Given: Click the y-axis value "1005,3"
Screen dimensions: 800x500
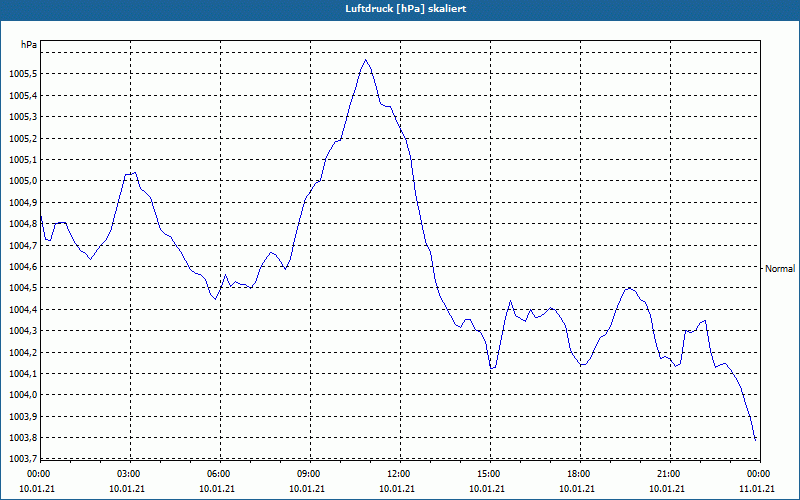Looking at the screenshot, I should (x=23, y=117).
